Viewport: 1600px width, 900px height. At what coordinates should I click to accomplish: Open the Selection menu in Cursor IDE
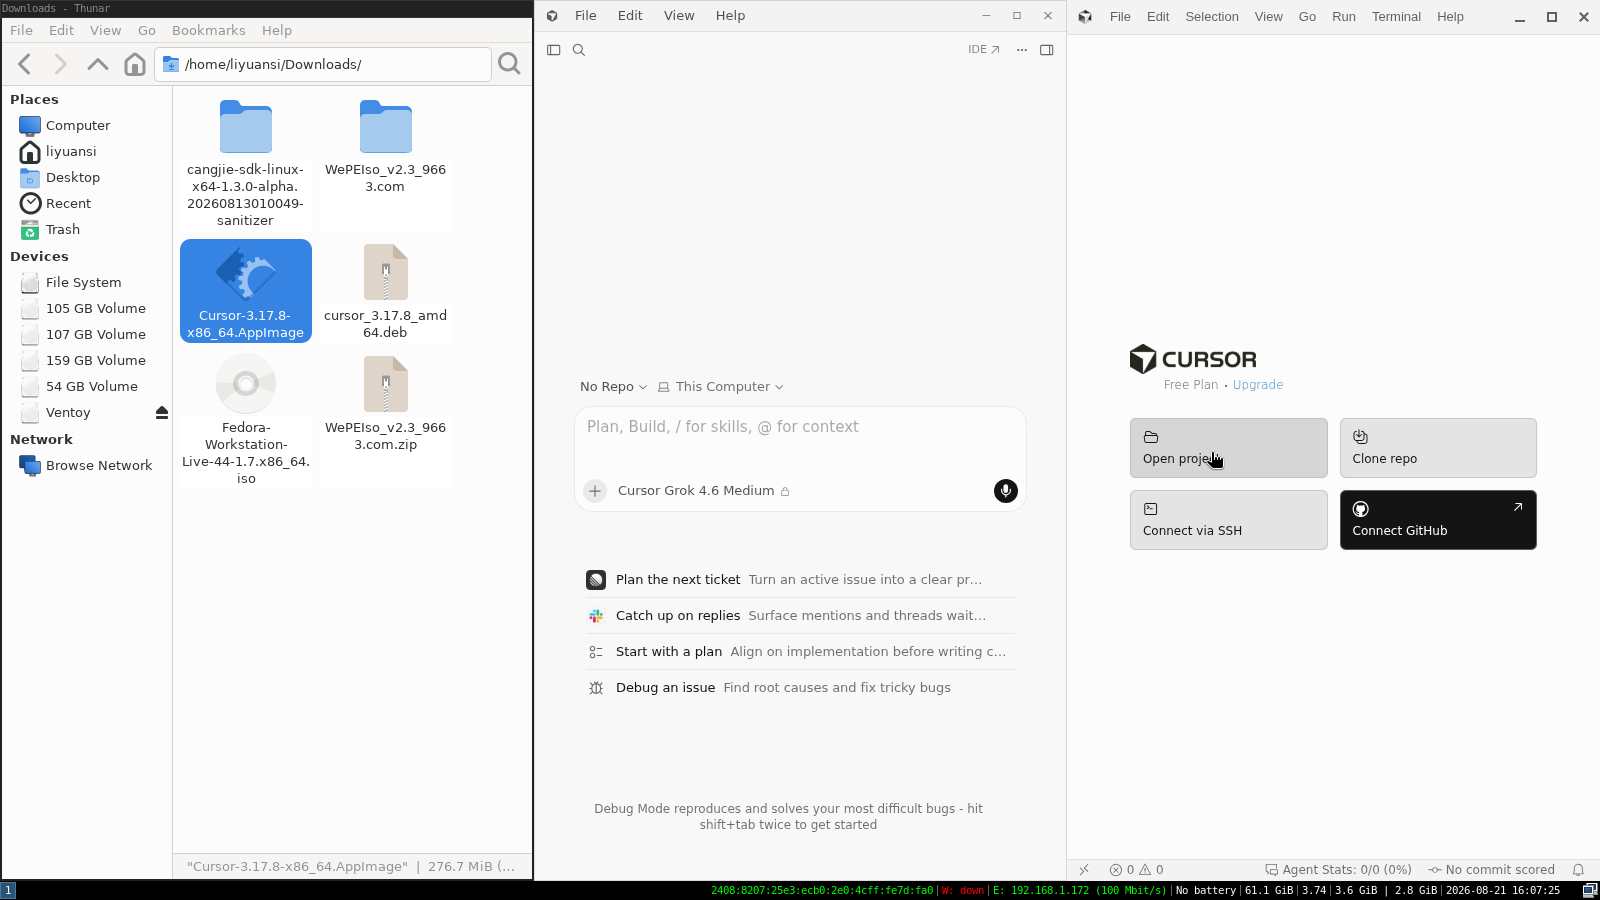point(1212,17)
